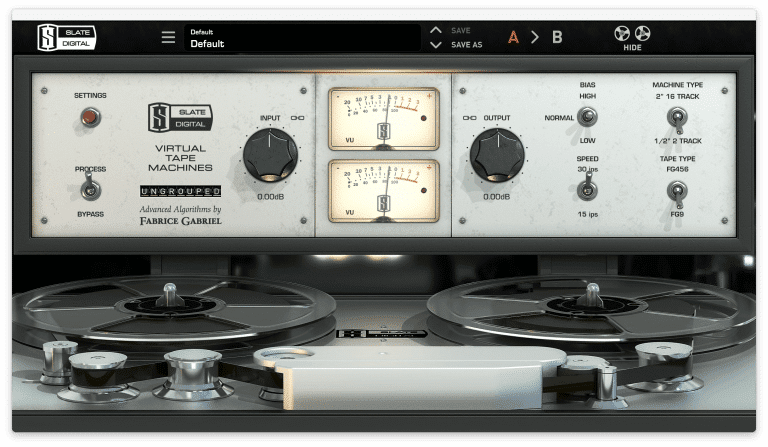The height and width of the screenshot is (447, 768).
Task: Switch to preset slot B
Action: (557, 37)
